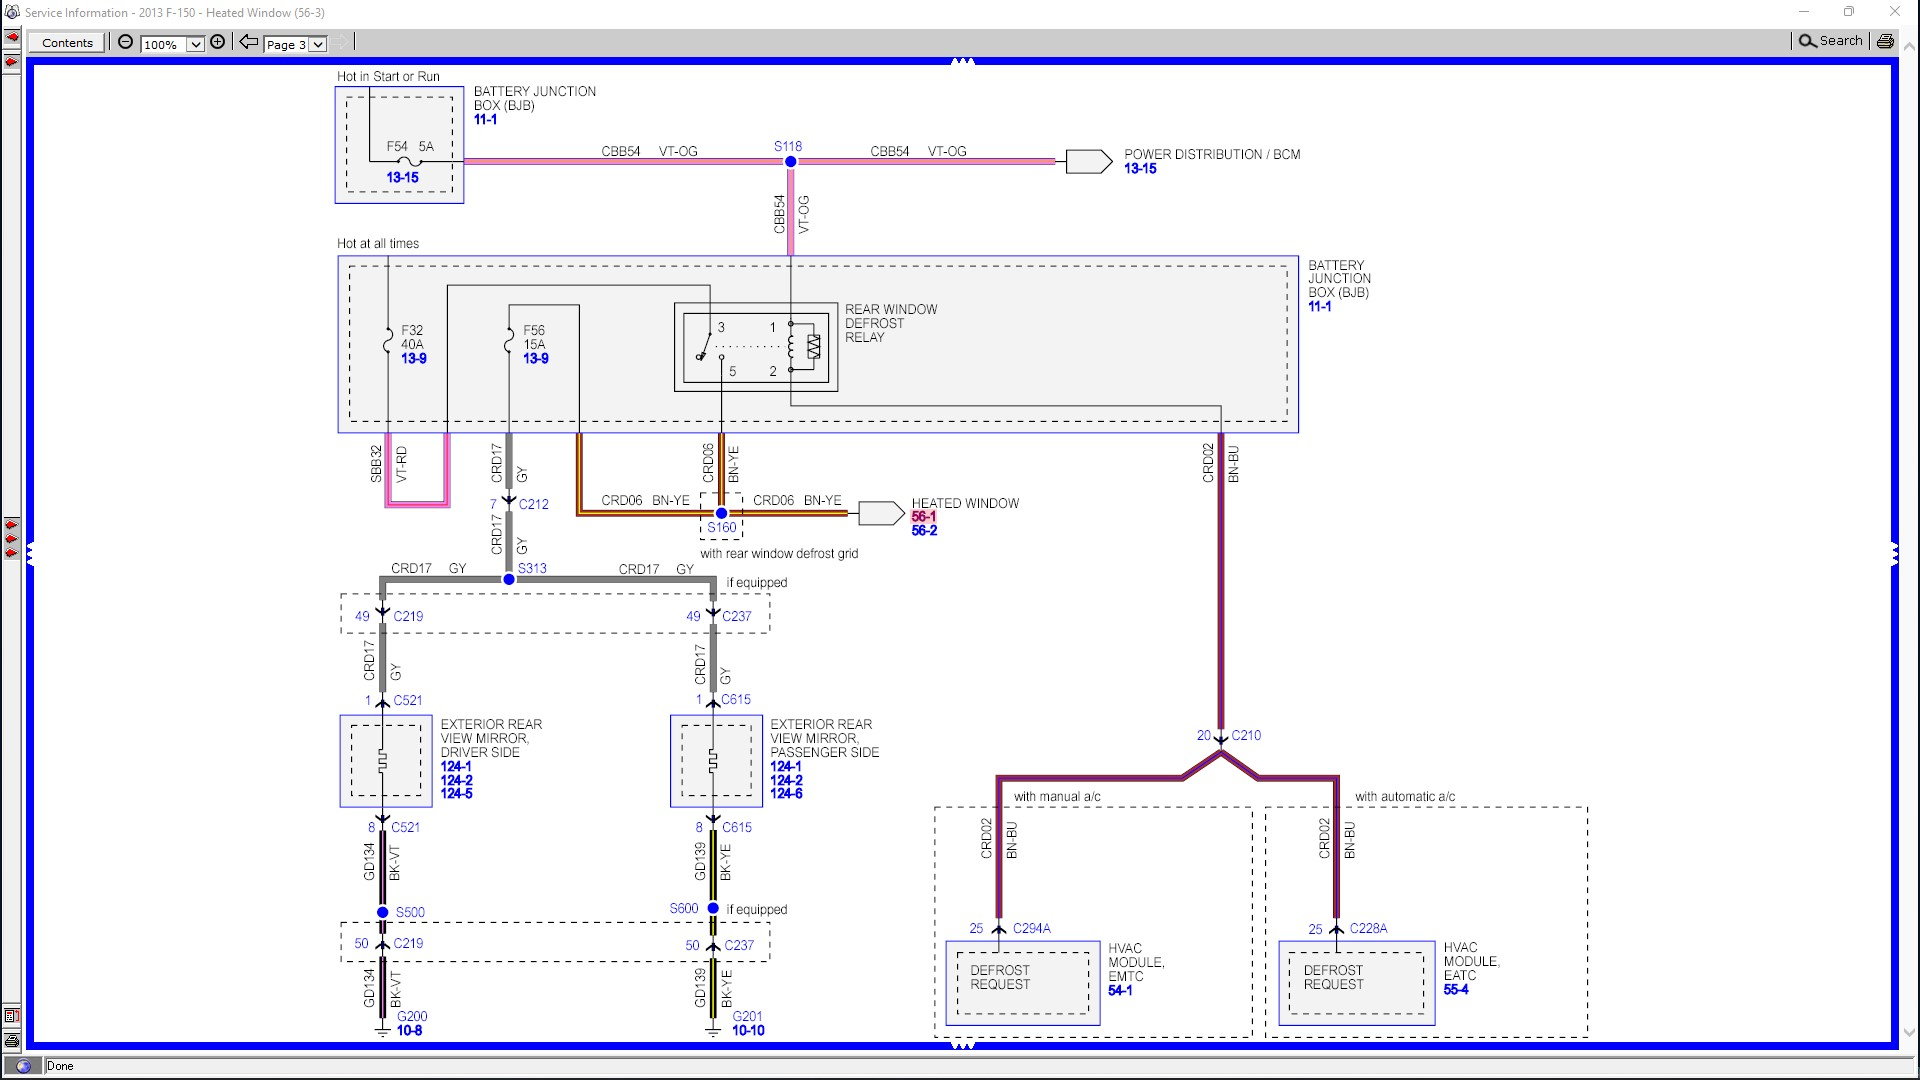The height and width of the screenshot is (1080, 1920).
Task: Open Search with the magnifier
Action: pos(1830,41)
